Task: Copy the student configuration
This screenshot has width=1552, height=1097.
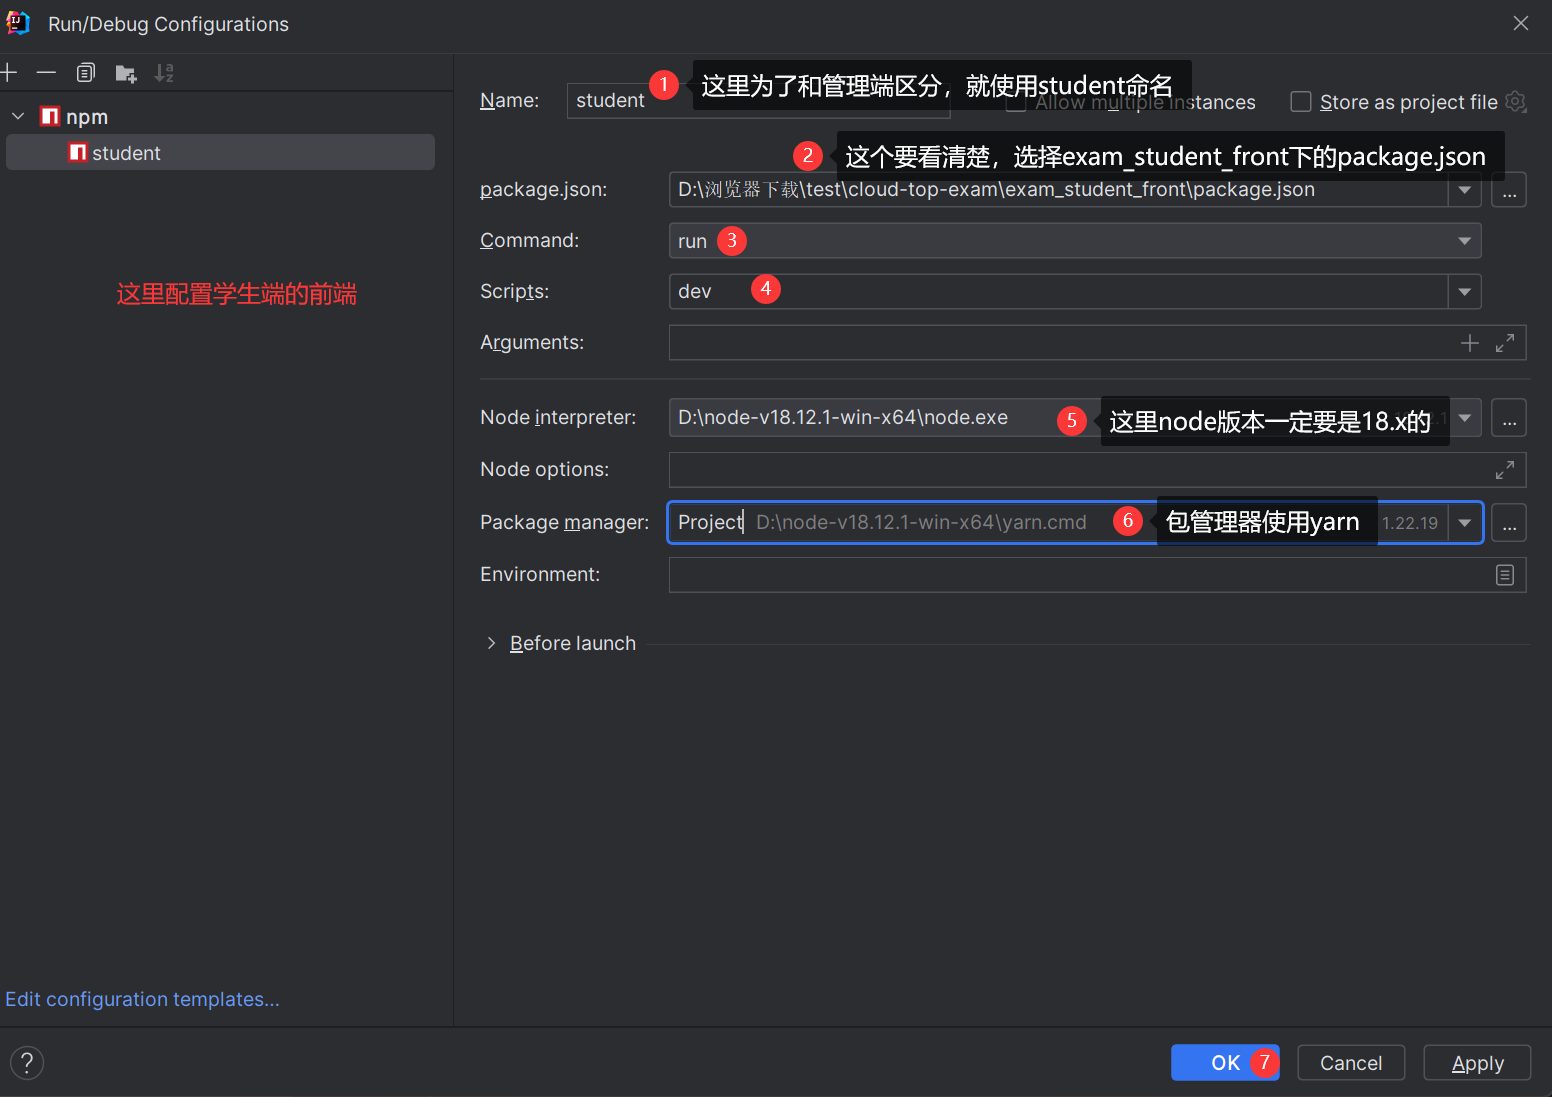Action: [x=86, y=72]
